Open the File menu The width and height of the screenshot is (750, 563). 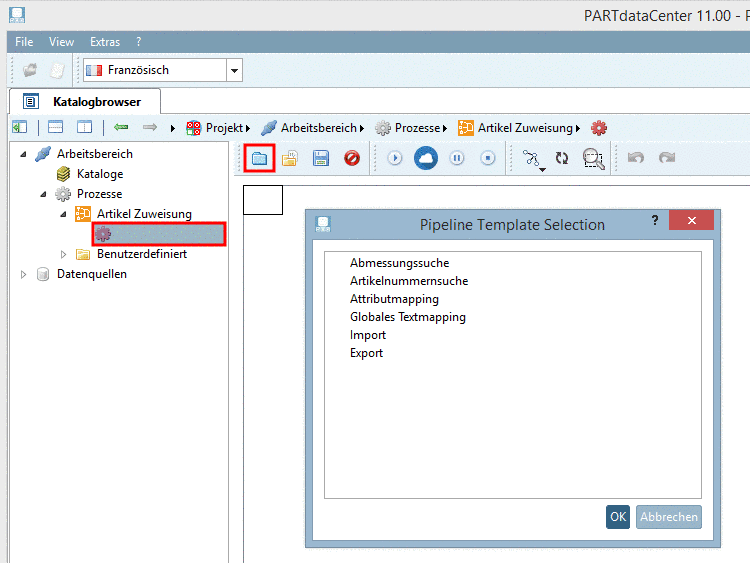pyautogui.click(x=24, y=42)
